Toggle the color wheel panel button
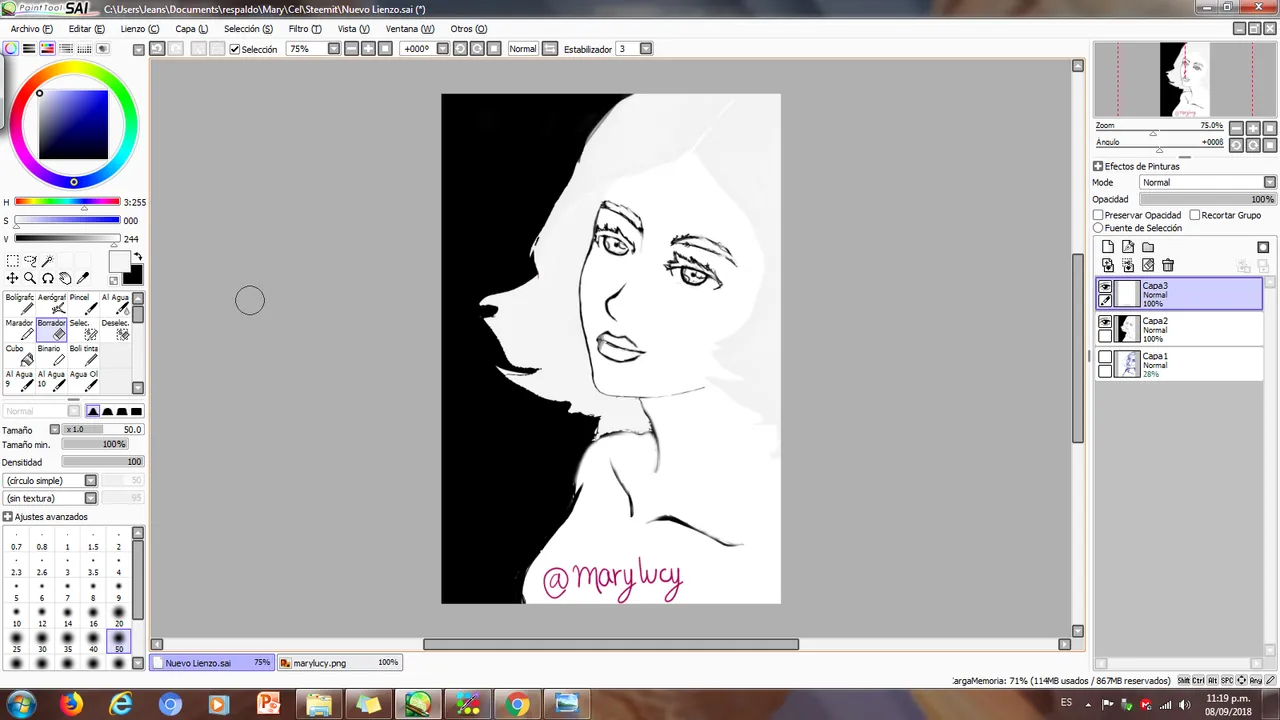 tap(11, 48)
